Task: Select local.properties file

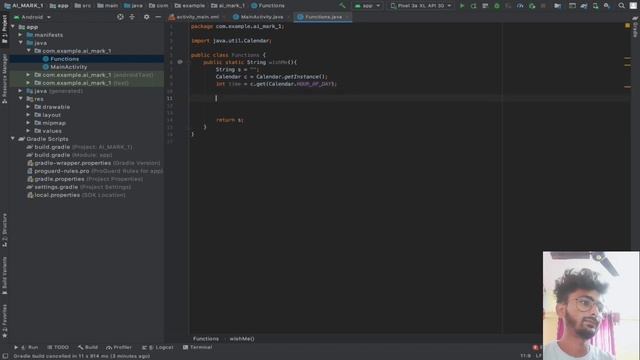Action: pos(76,195)
